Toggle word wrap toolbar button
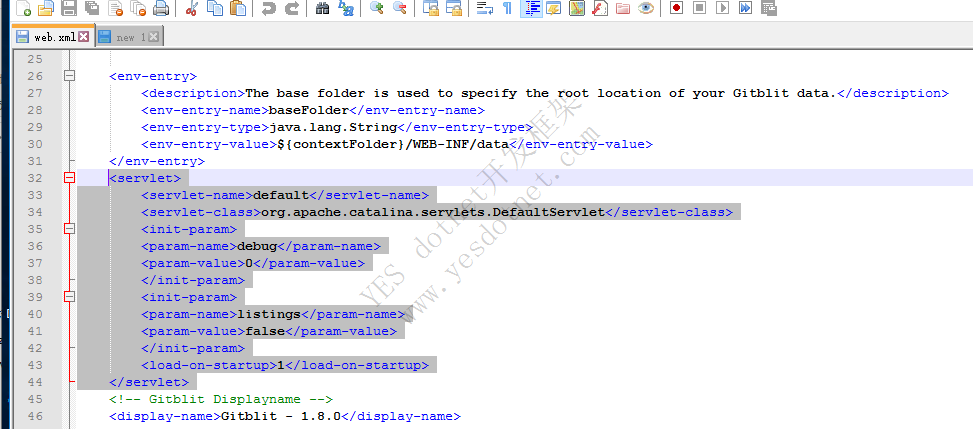 (x=483, y=8)
